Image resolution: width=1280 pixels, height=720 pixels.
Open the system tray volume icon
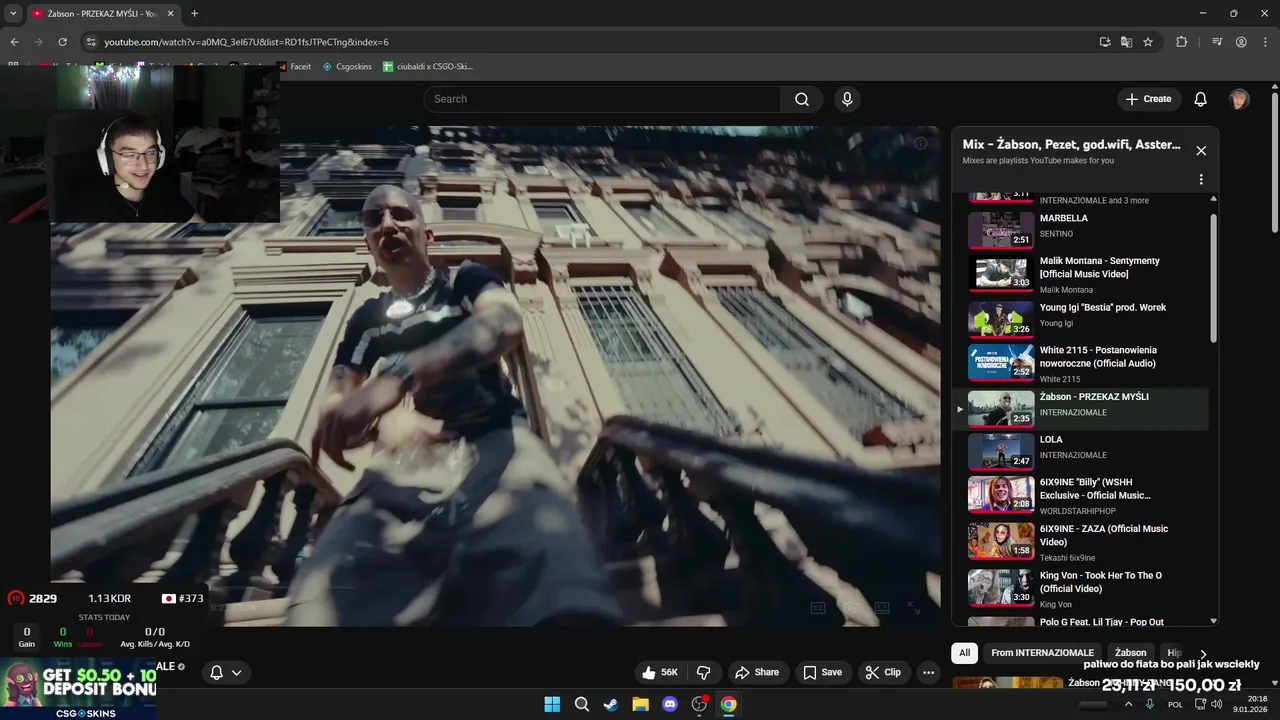tap(1216, 704)
